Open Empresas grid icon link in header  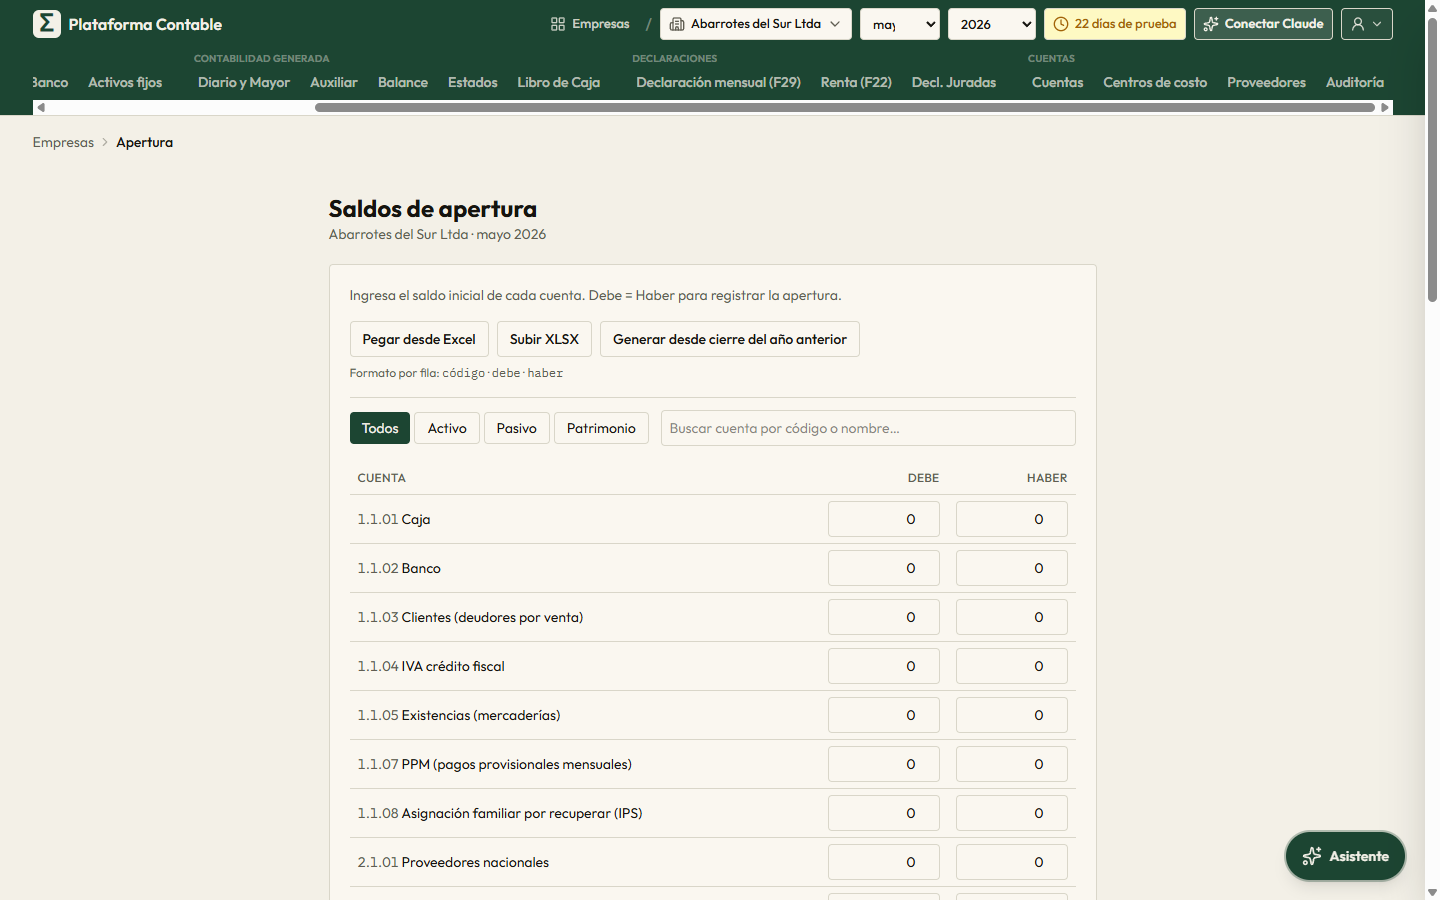[590, 24]
